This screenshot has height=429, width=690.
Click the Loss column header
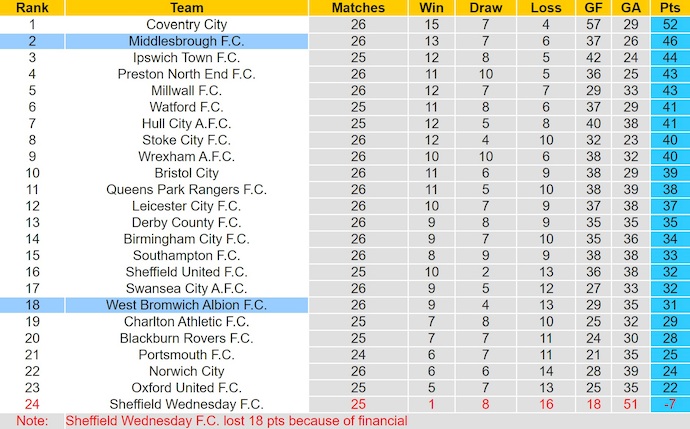point(547,8)
